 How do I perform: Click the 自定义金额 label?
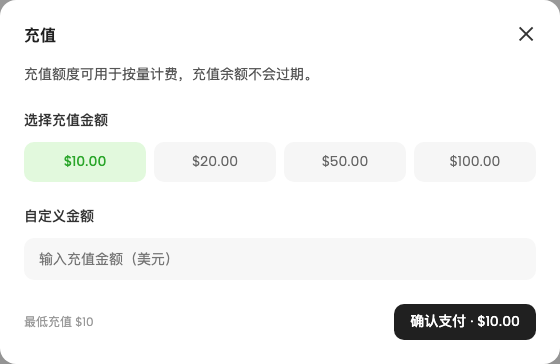[x=59, y=216]
